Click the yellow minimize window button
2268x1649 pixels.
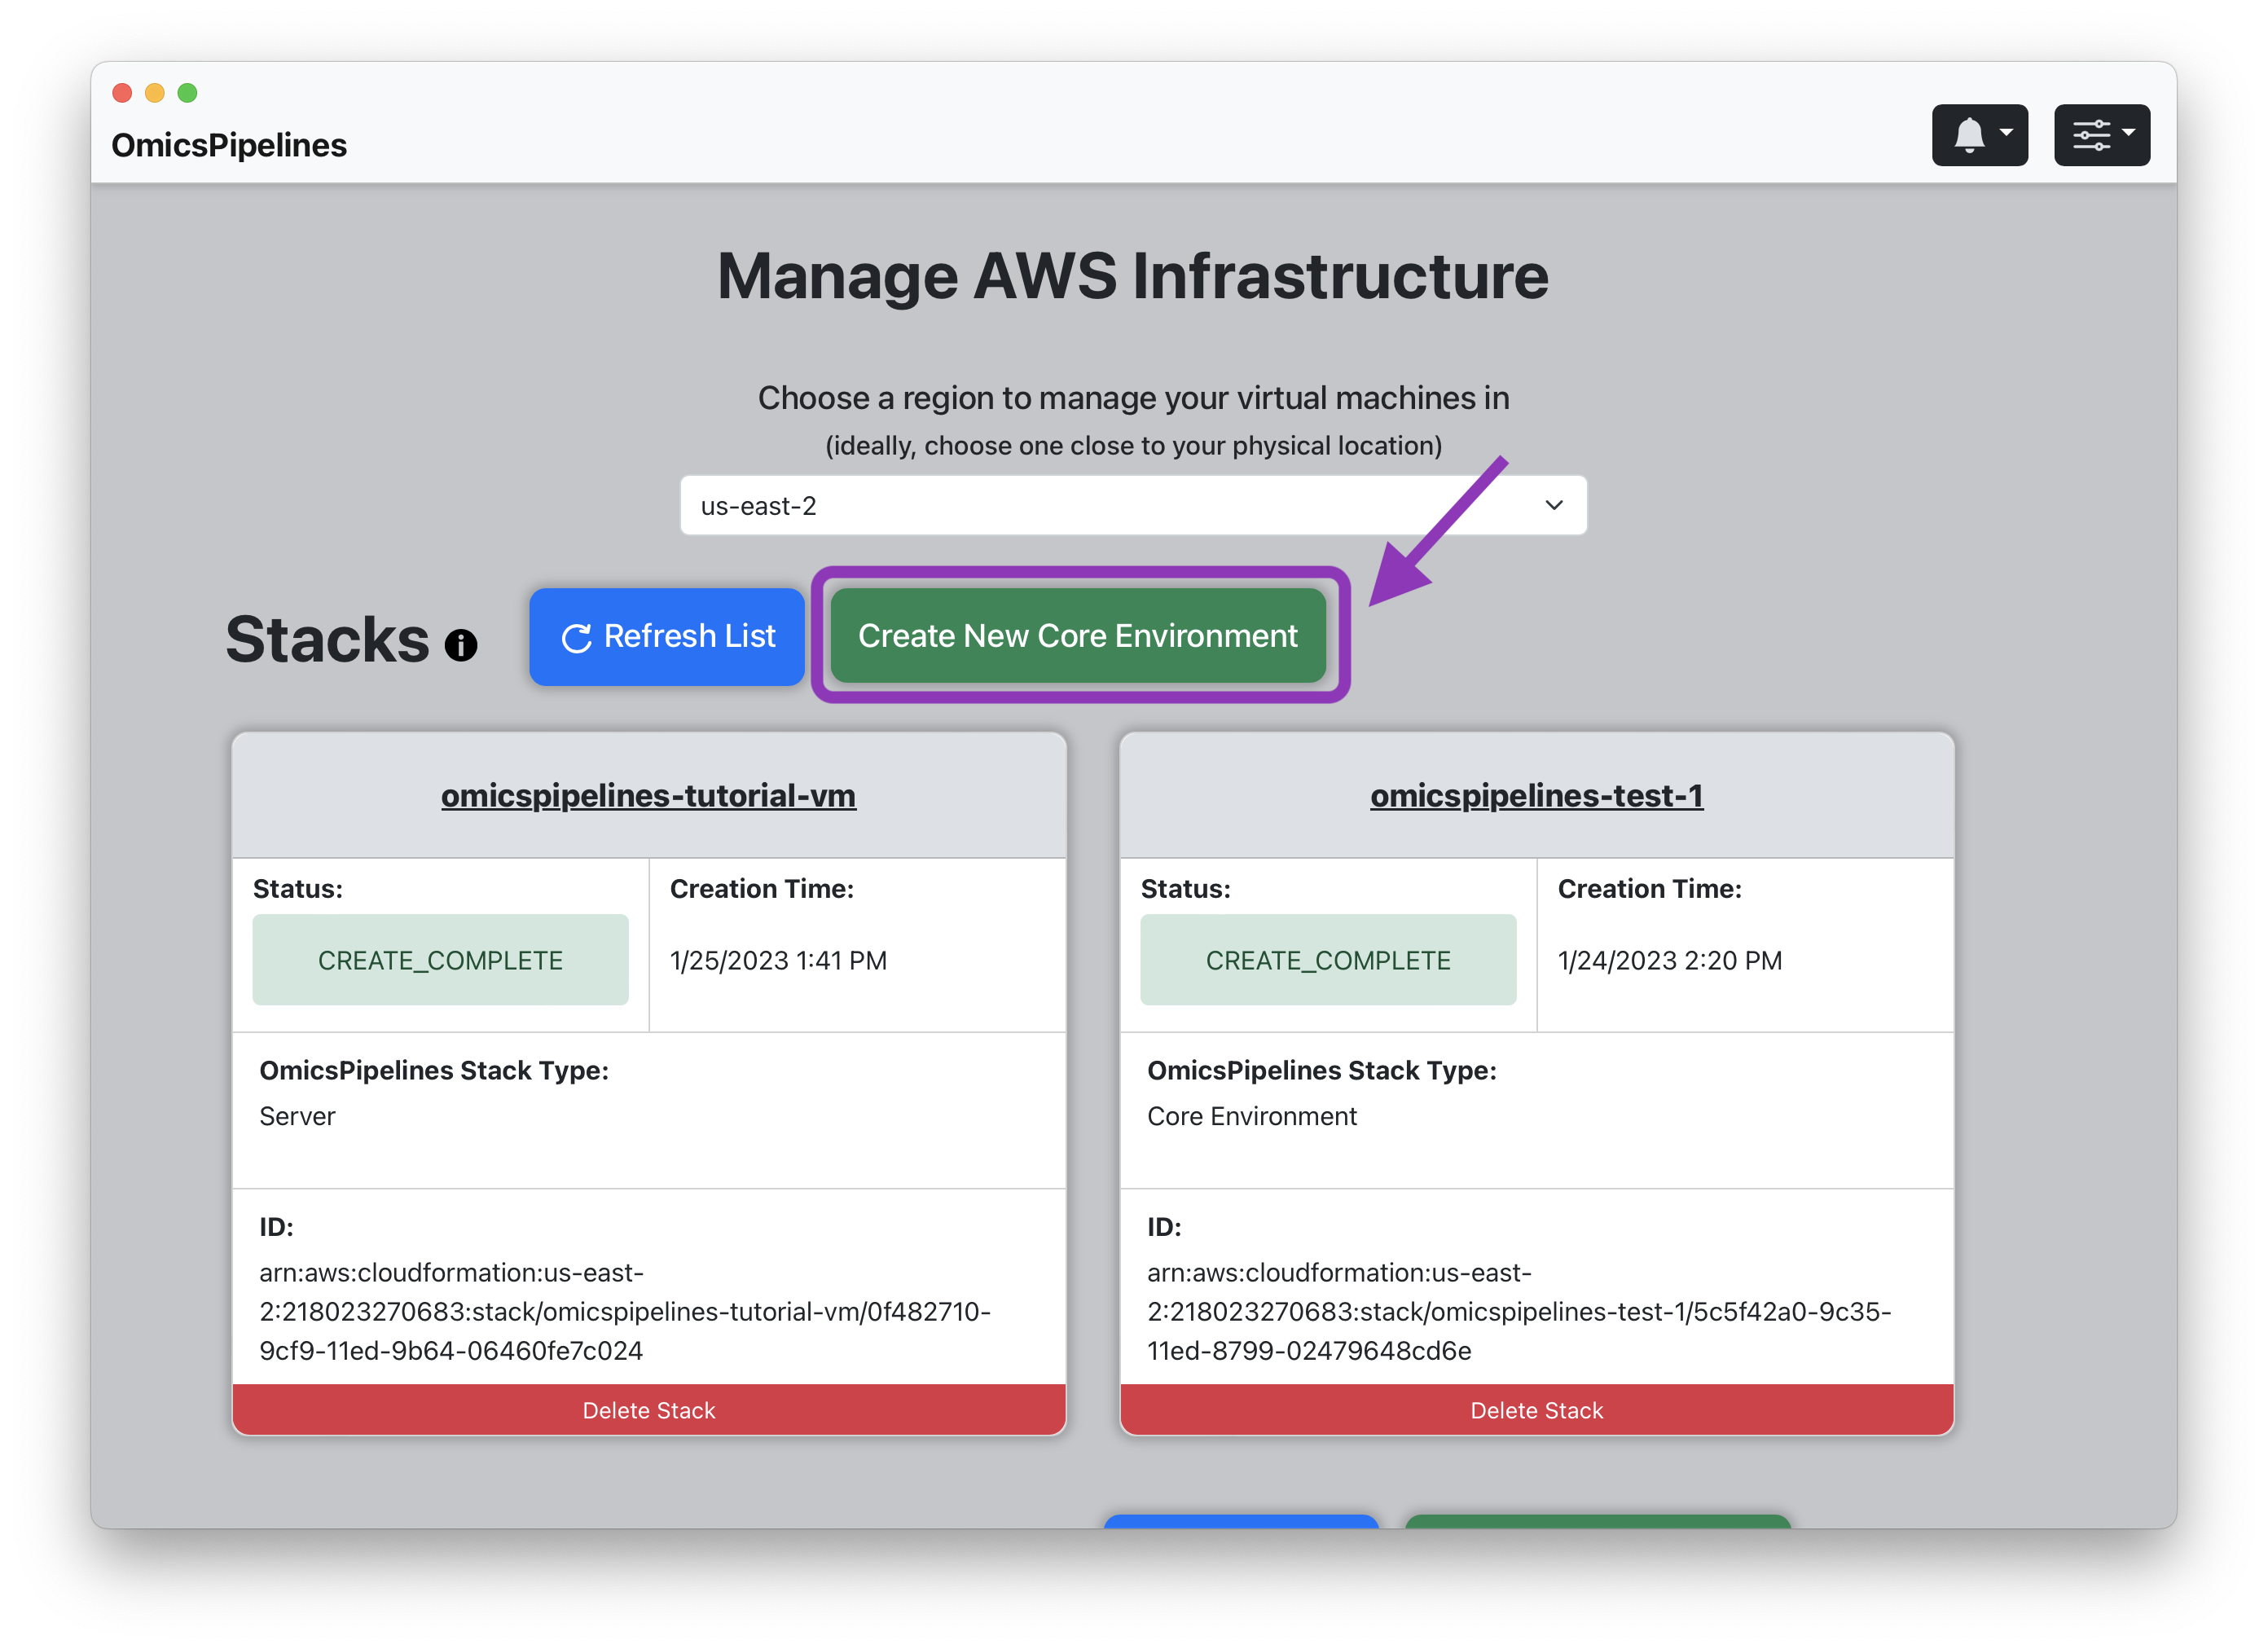(155, 93)
